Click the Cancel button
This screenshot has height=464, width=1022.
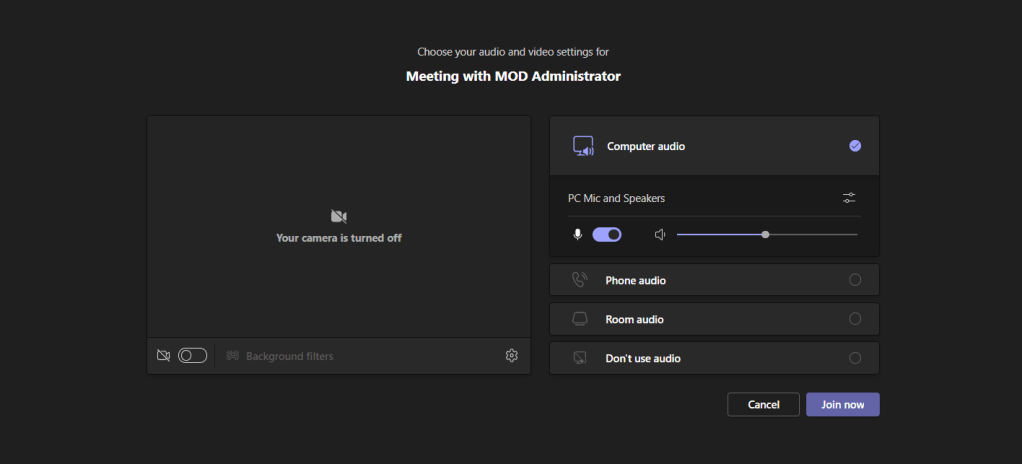coord(763,404)
